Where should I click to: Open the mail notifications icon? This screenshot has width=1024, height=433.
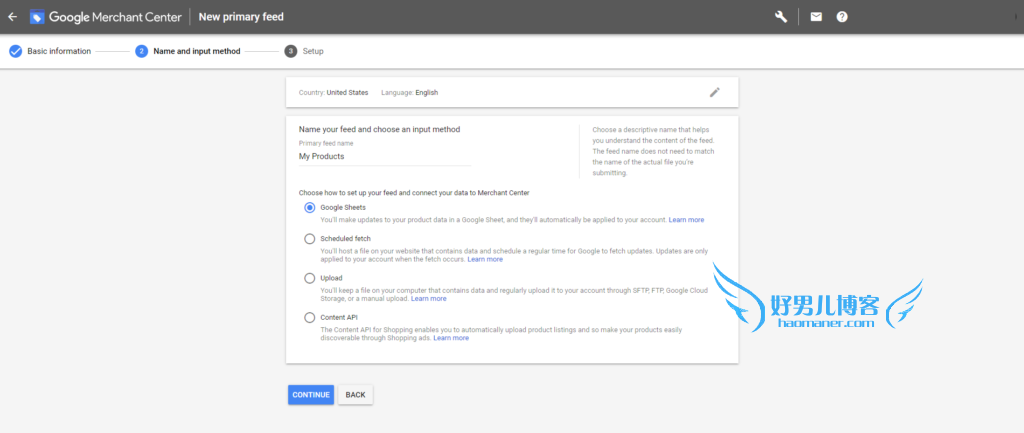(x=816, y=17)
